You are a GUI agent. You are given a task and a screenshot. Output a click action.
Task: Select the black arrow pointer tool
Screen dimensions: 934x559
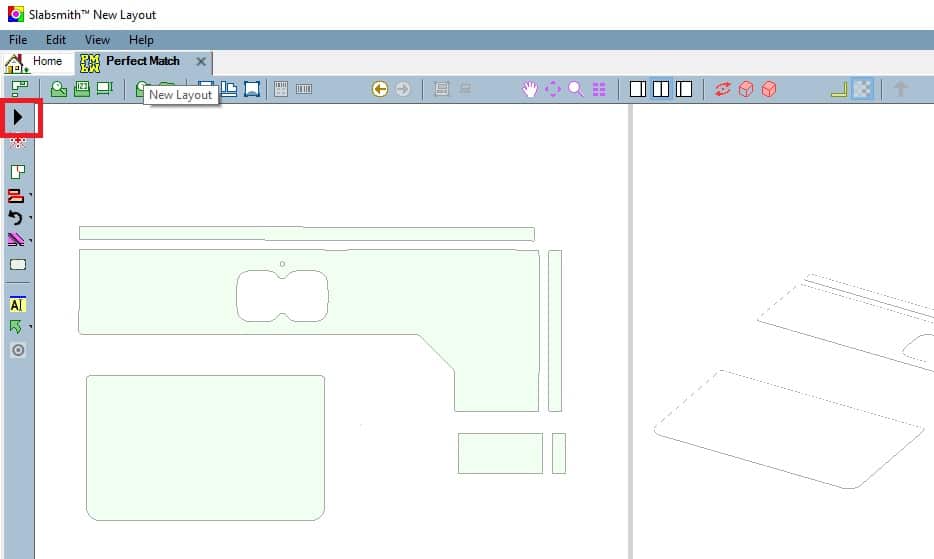point(19,118)
